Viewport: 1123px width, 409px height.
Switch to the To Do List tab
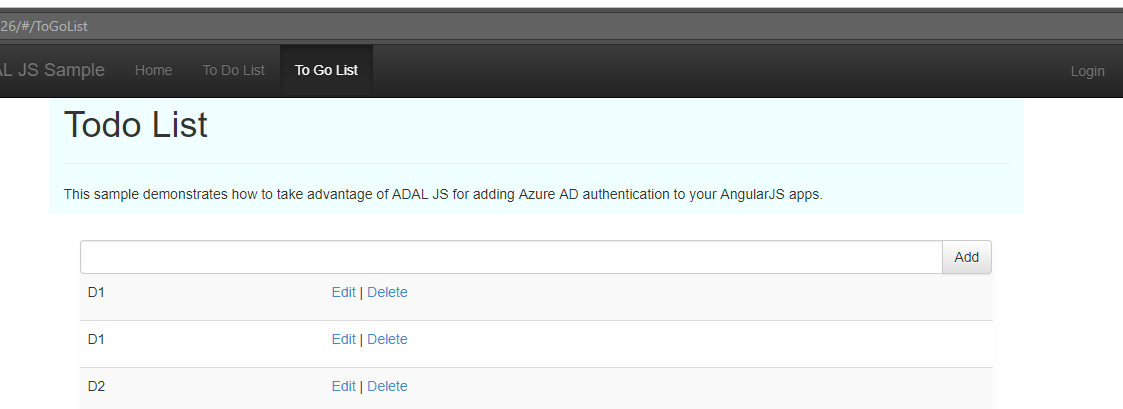pyautogui.click(x=233, y=70)
